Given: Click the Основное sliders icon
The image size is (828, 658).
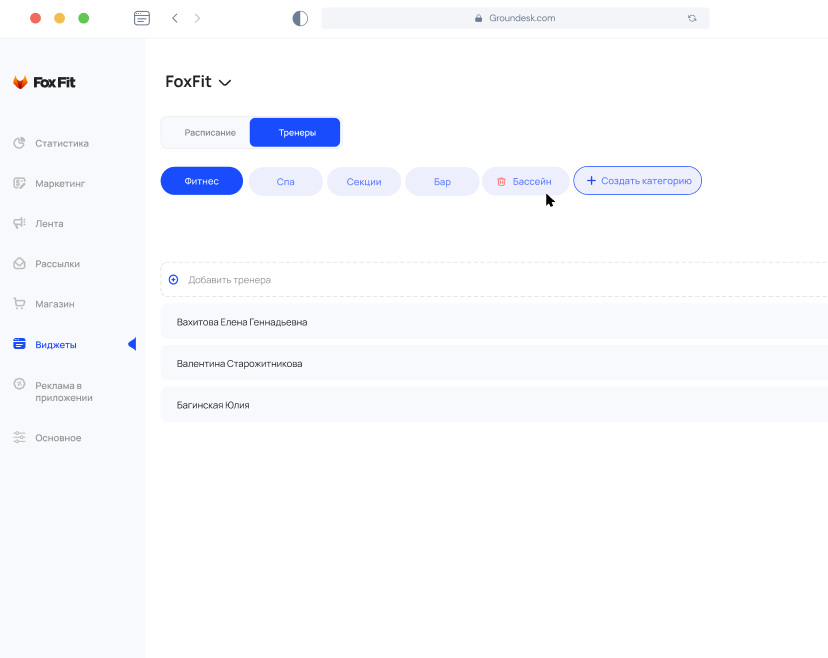Looking at the screenshot, I should (20, 437).
